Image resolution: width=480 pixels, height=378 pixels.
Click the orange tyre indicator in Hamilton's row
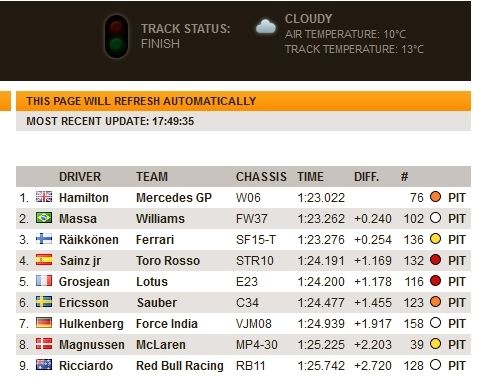pyautogui.click(x=435, y=197)
